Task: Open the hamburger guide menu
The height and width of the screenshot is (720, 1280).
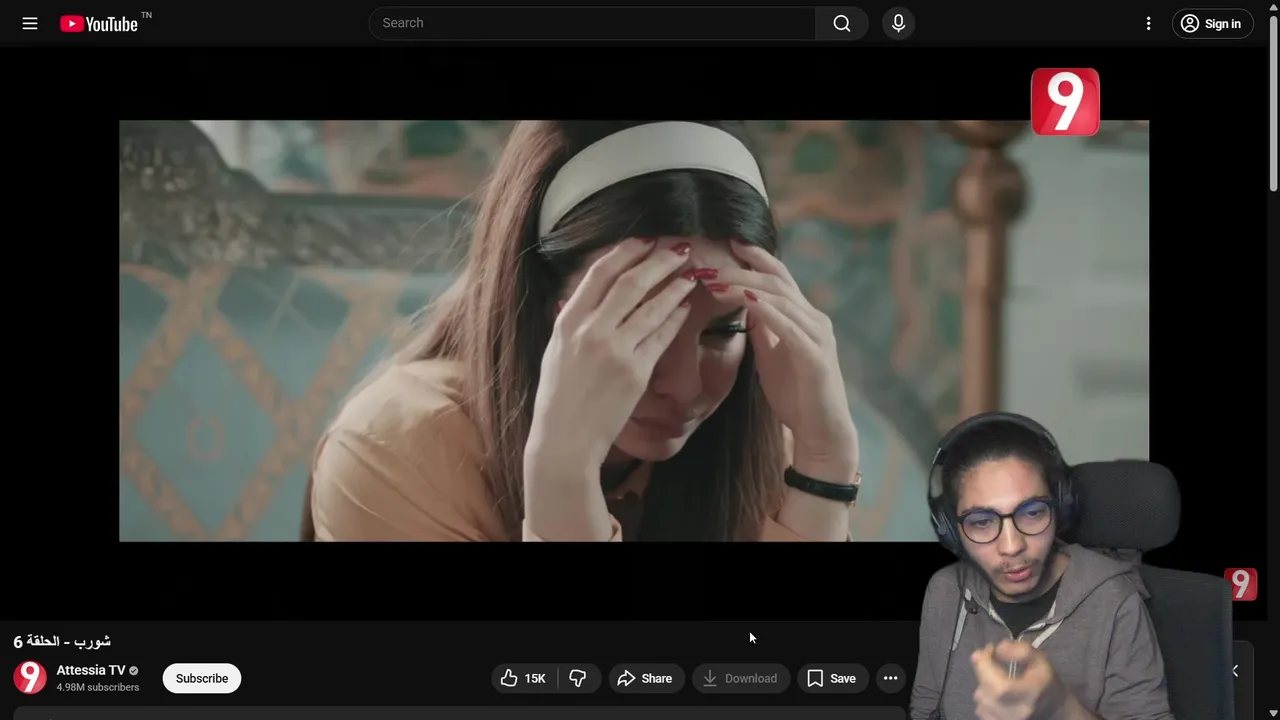Action: pos(30,23)
